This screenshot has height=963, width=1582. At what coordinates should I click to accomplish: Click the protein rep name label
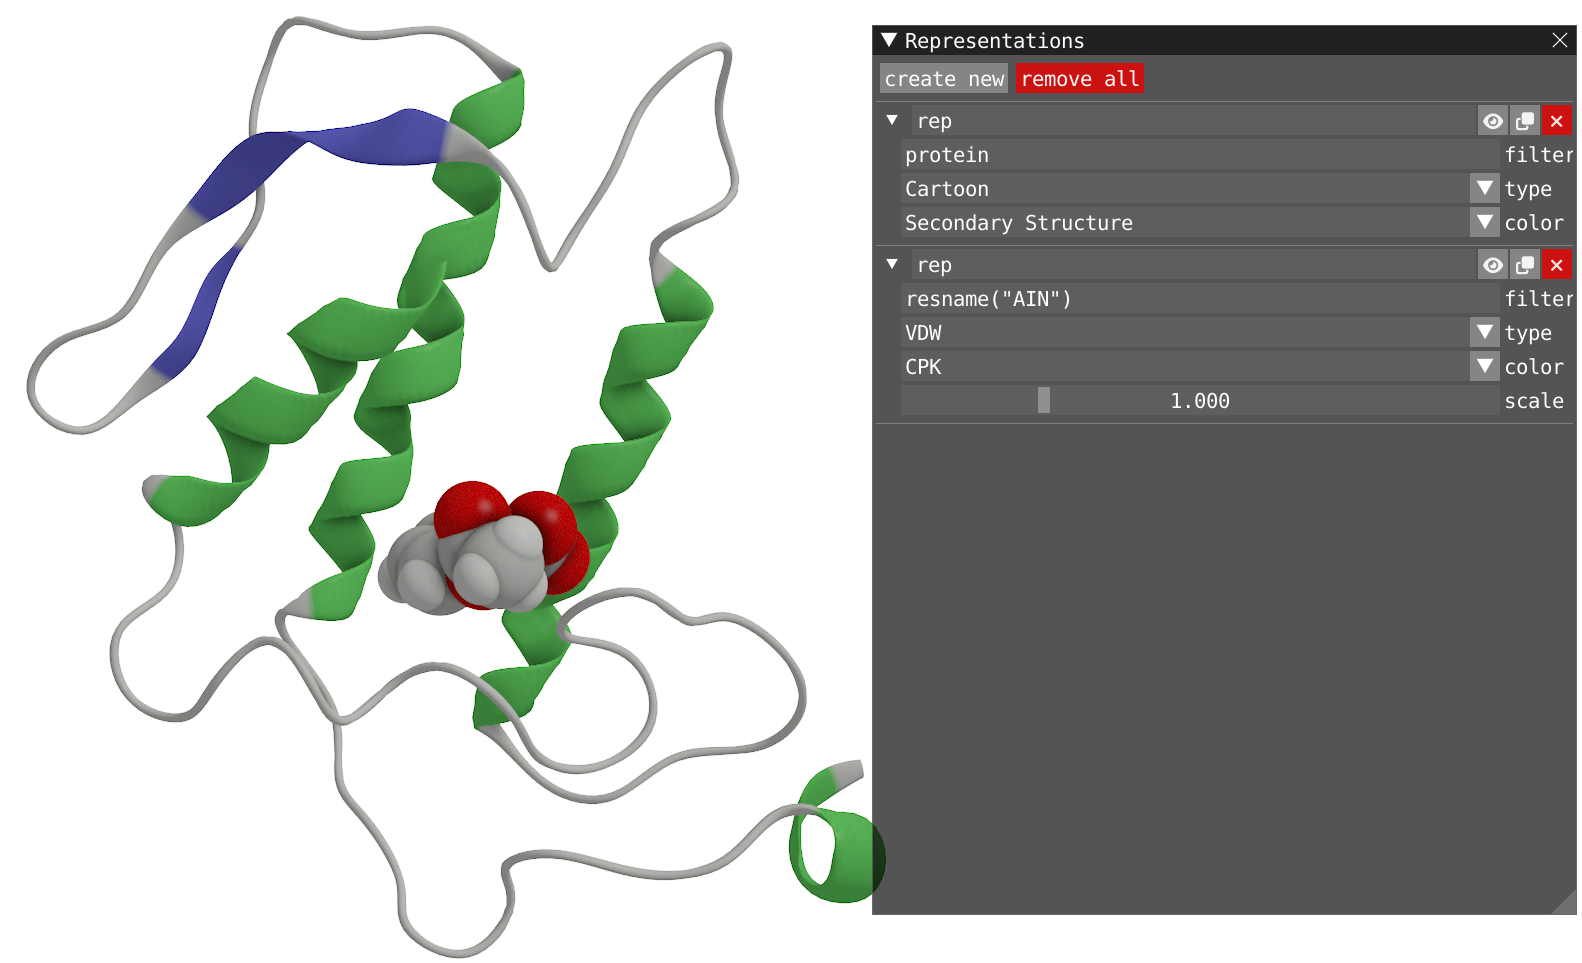click(1193, 121)
